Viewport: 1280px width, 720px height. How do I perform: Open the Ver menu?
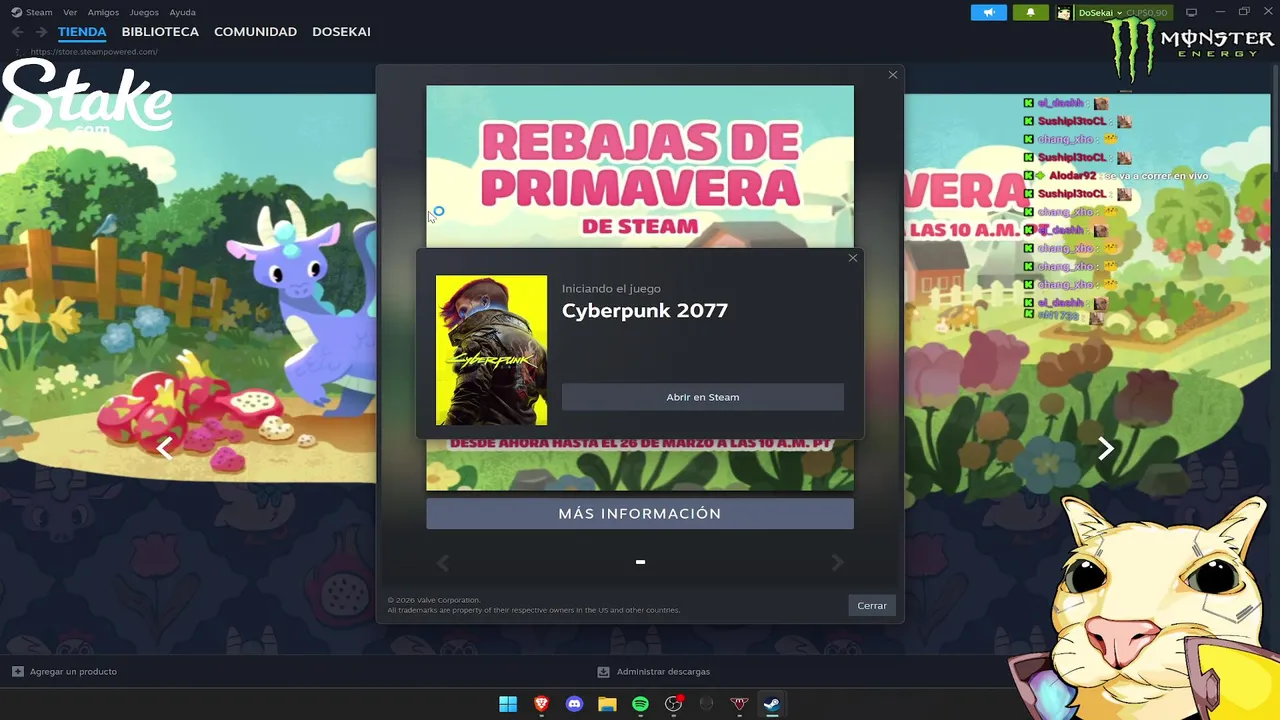(x=70, y=12)
